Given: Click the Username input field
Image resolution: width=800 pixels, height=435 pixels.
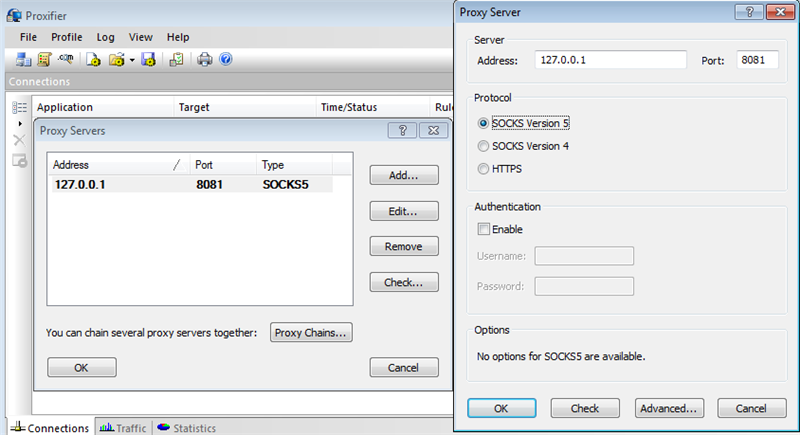Looking at the screenshot, I should [x=584, y=256].
